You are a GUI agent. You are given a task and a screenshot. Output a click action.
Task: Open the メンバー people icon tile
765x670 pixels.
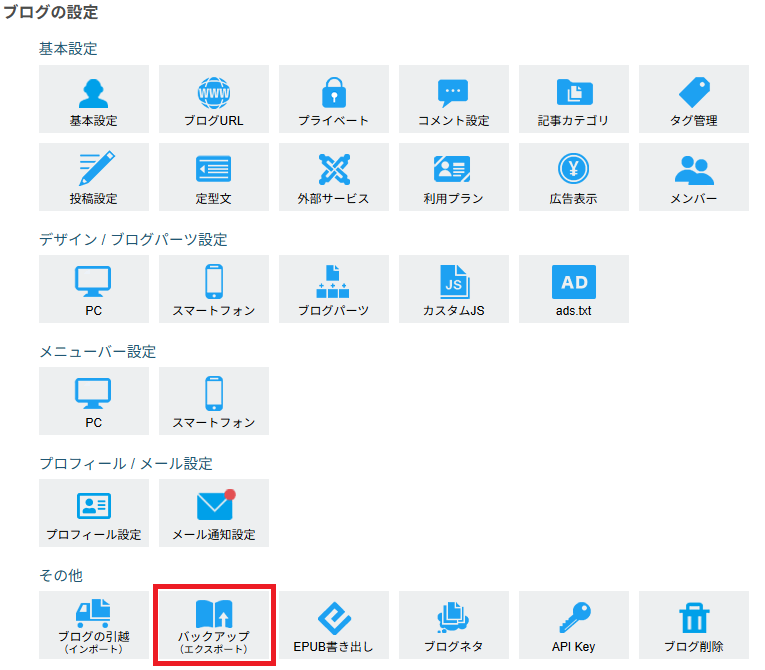point(694,177)
